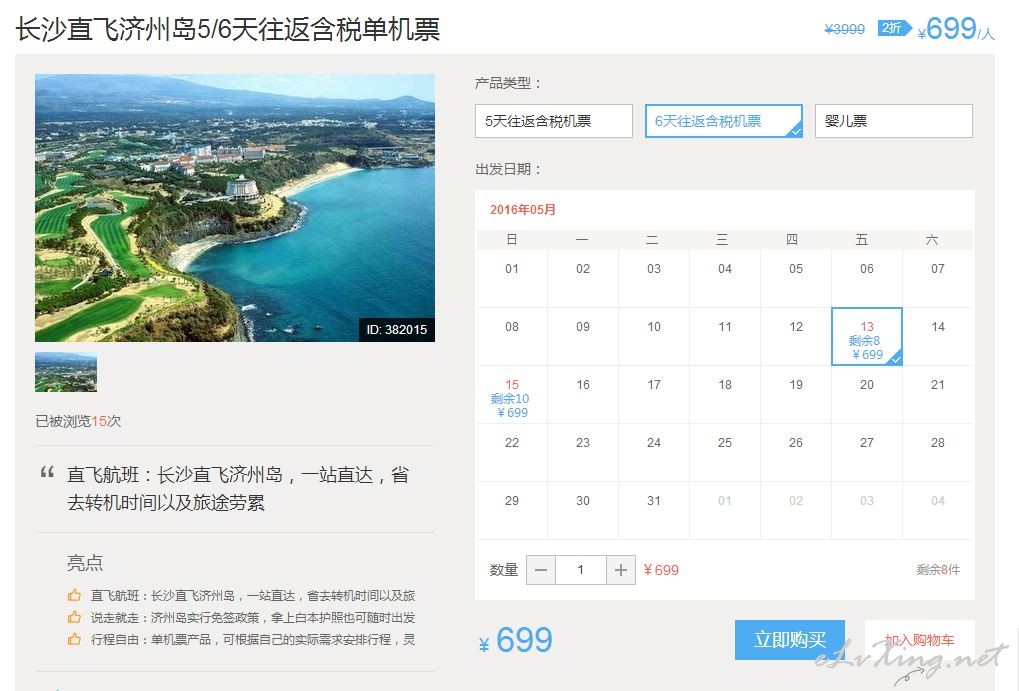The width and height of the screenshot is (1019, 691).
Task: Select the 婴儿票 product type
Action: [894, 121]
